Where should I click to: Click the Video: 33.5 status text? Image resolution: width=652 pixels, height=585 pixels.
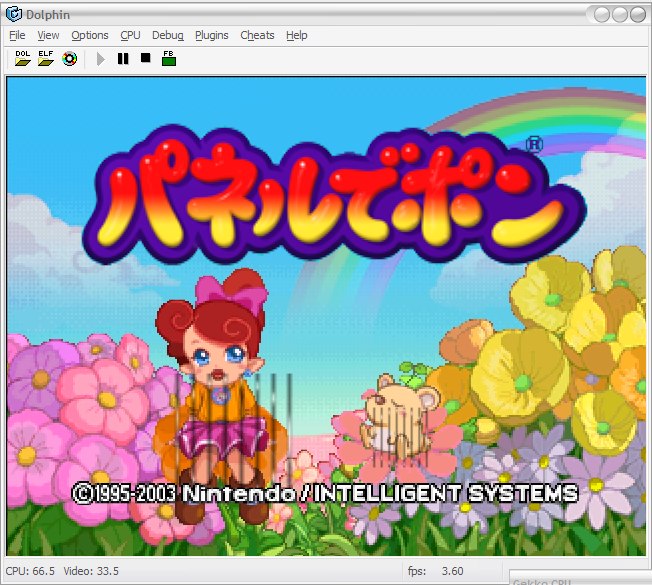pyautogui.click(x=91, y=571)
